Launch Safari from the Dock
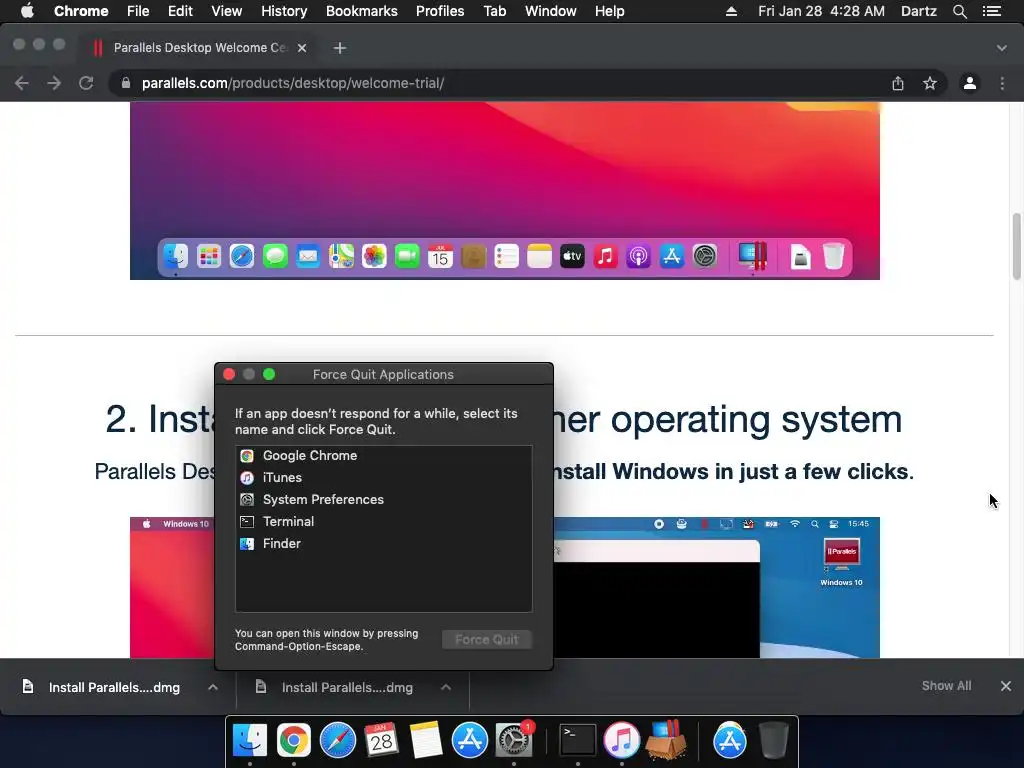Viewport: 1024px width, 768px height. [x=338, y=741]
